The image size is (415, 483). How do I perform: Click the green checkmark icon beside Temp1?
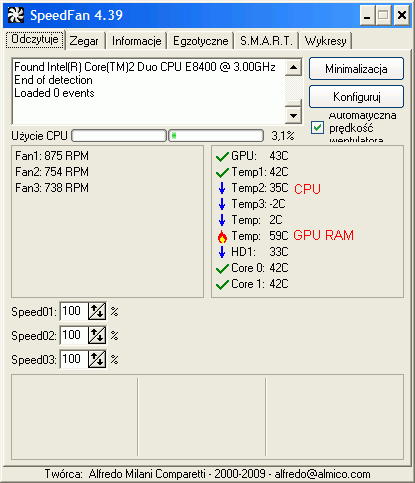click(x=222, y=172)
